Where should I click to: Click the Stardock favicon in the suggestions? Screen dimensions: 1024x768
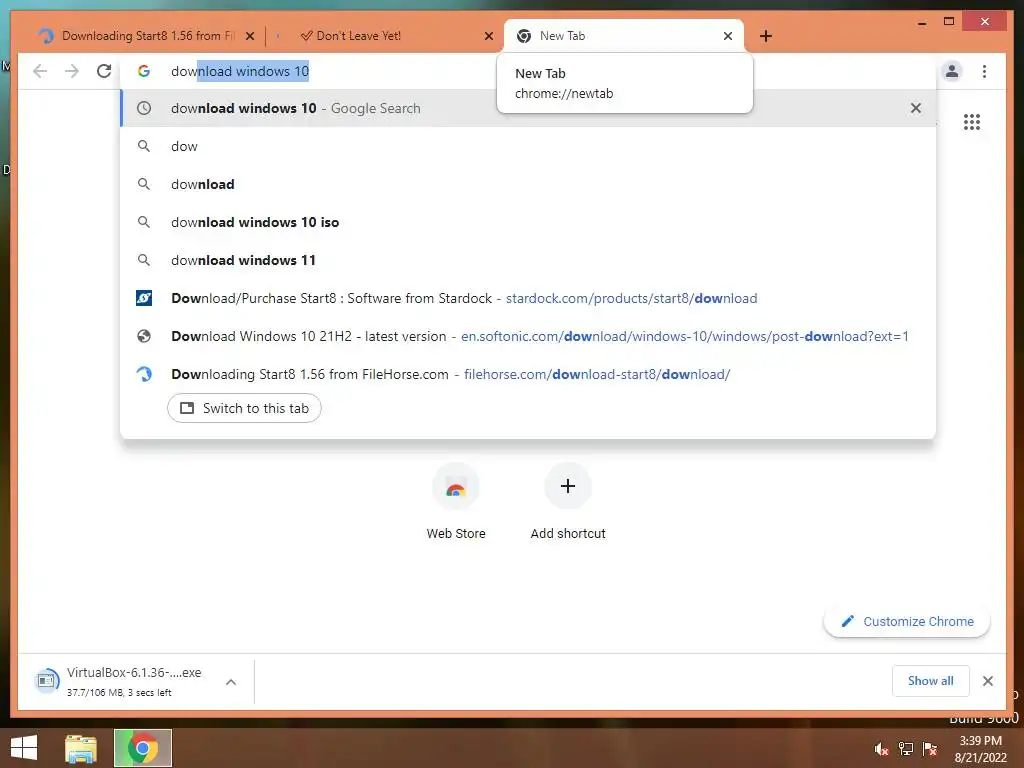pyautogui.click(x=144, y=298)
